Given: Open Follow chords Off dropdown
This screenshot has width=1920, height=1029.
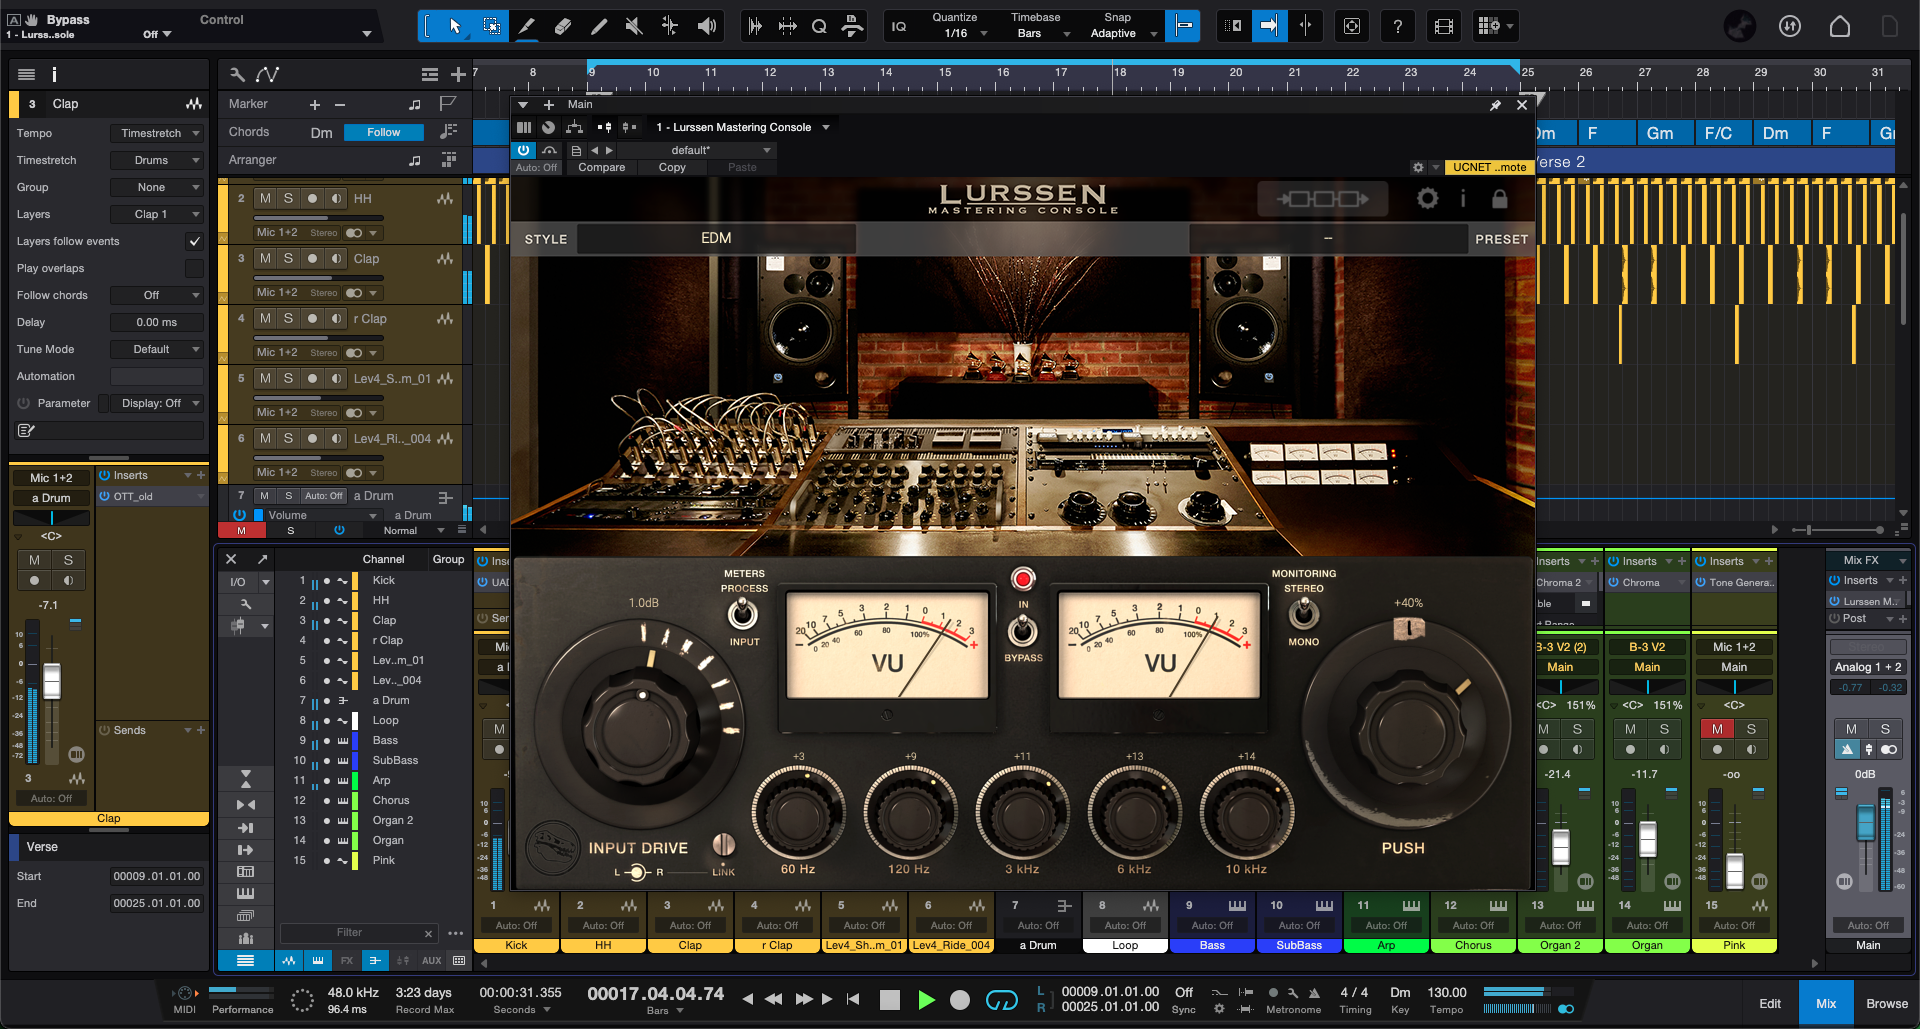Looking at the screenshot, I should pyautogui.click(x=156, y=295).
